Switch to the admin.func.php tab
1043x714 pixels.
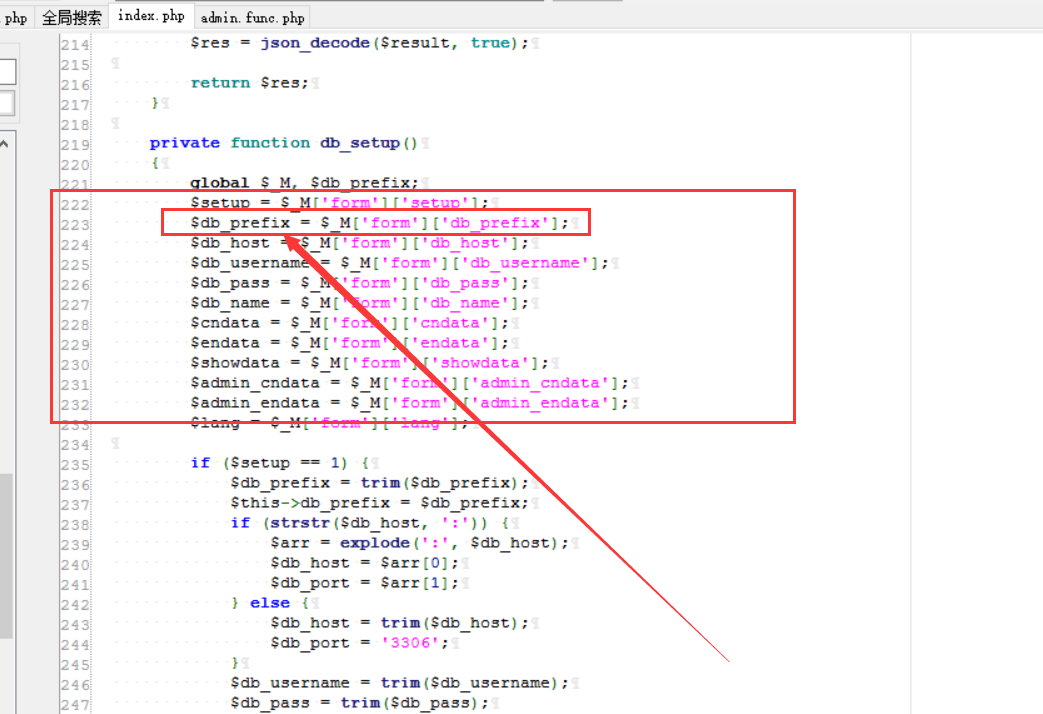(251, 16)
